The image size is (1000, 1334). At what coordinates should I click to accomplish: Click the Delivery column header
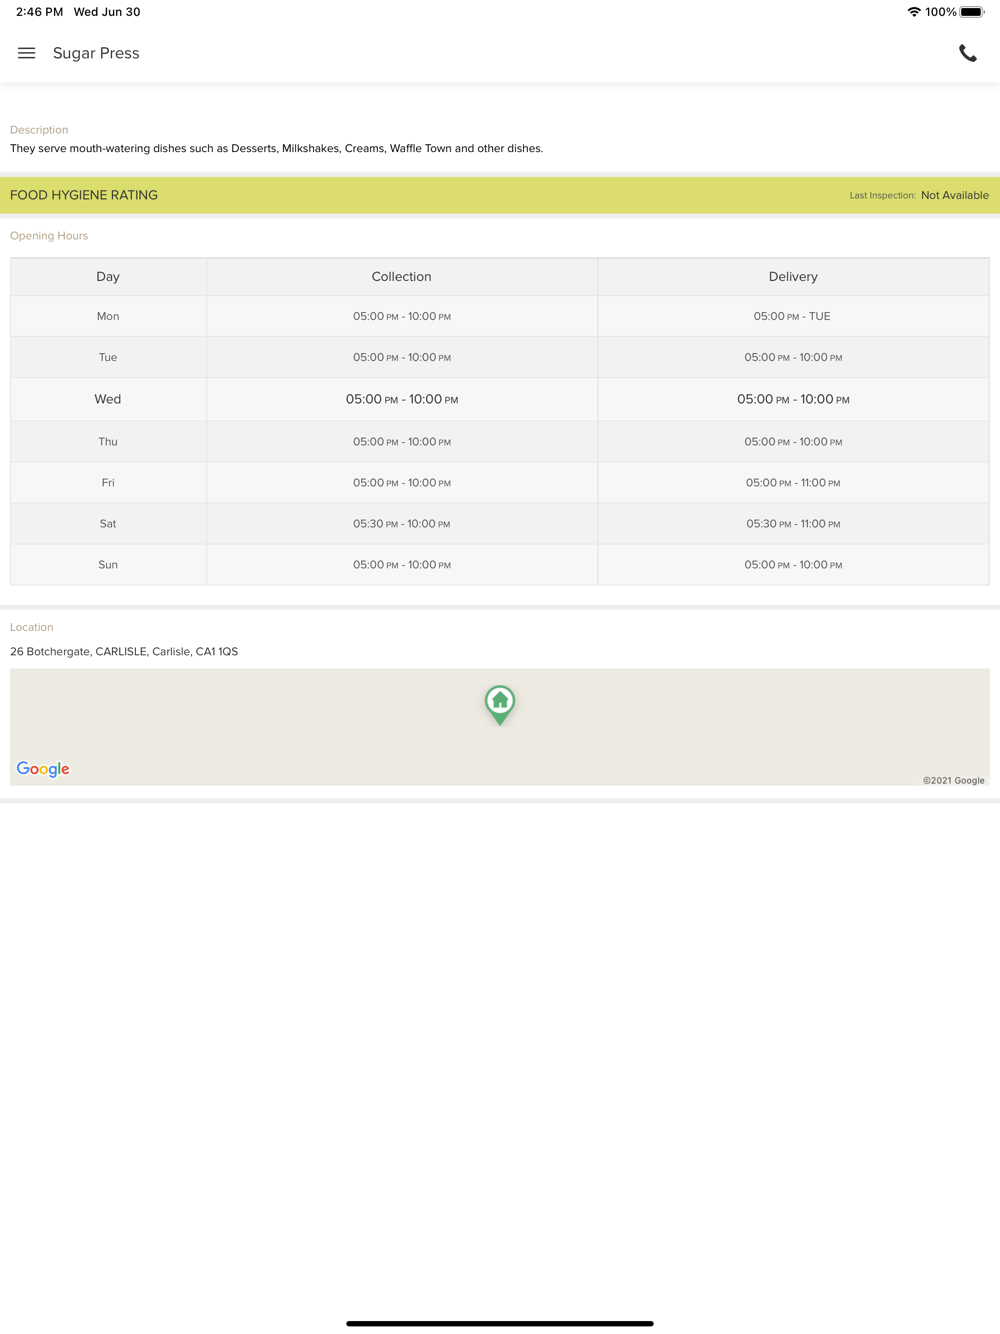pos(793,277)
